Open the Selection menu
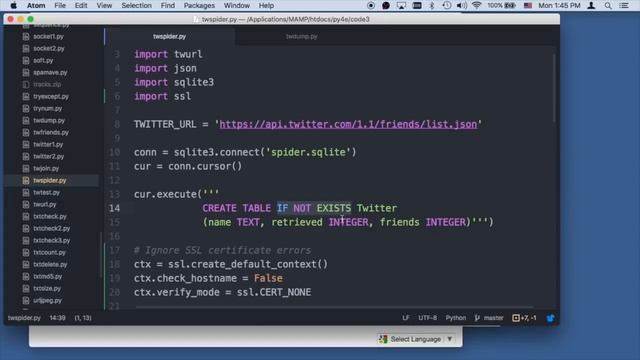 [136, 5]
